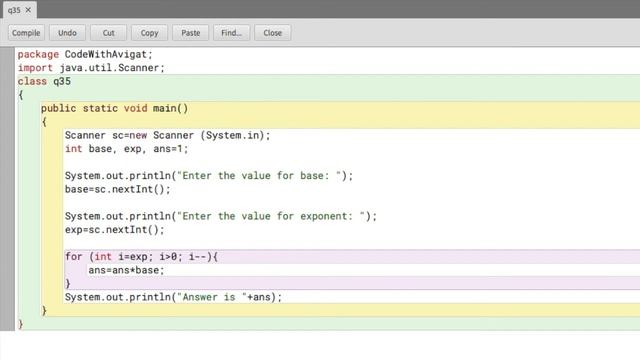Click the Undo button
The width and height of the screenshot is (640, 360).
(x=67, y=33)
